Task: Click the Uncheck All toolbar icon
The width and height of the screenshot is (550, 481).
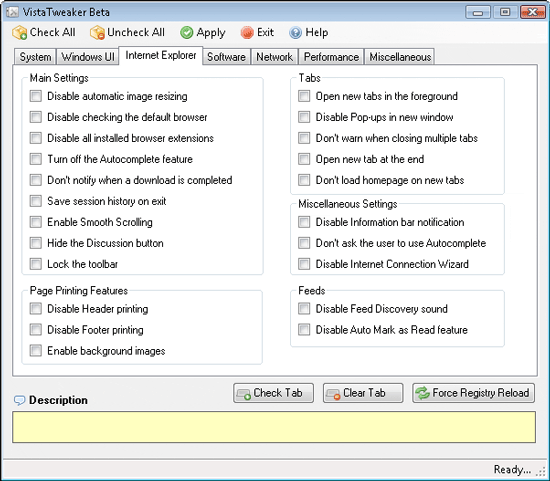Action: tap(97, 33)
